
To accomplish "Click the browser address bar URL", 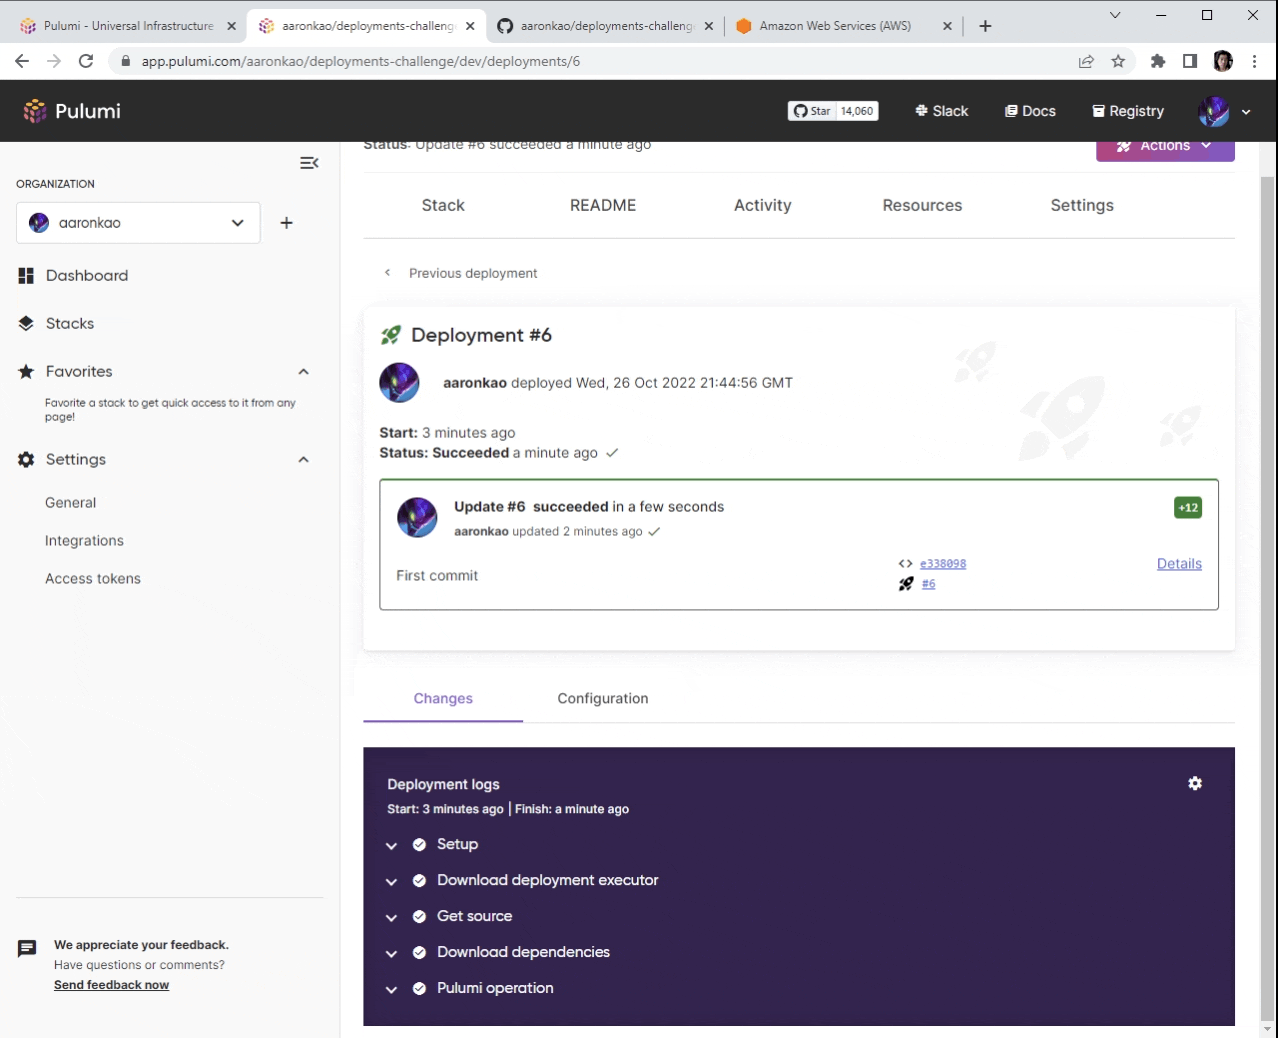I will 361,61.
